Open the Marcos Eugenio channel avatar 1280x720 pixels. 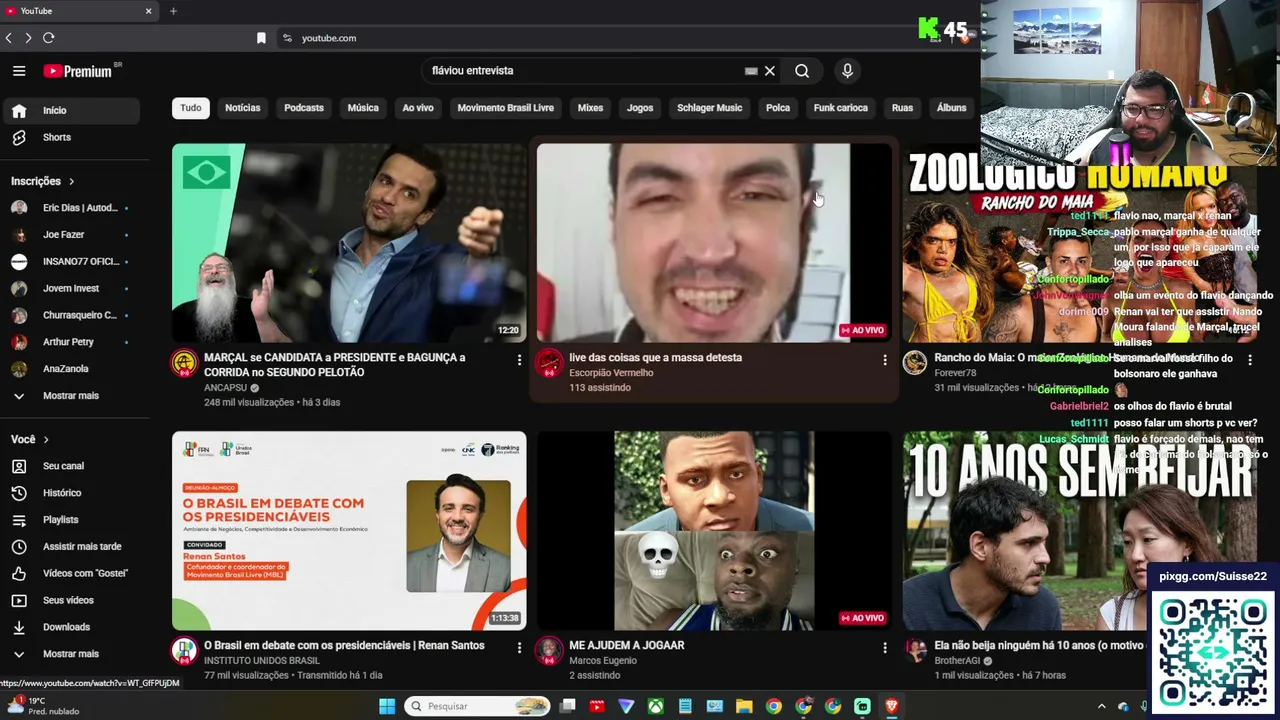549,651
